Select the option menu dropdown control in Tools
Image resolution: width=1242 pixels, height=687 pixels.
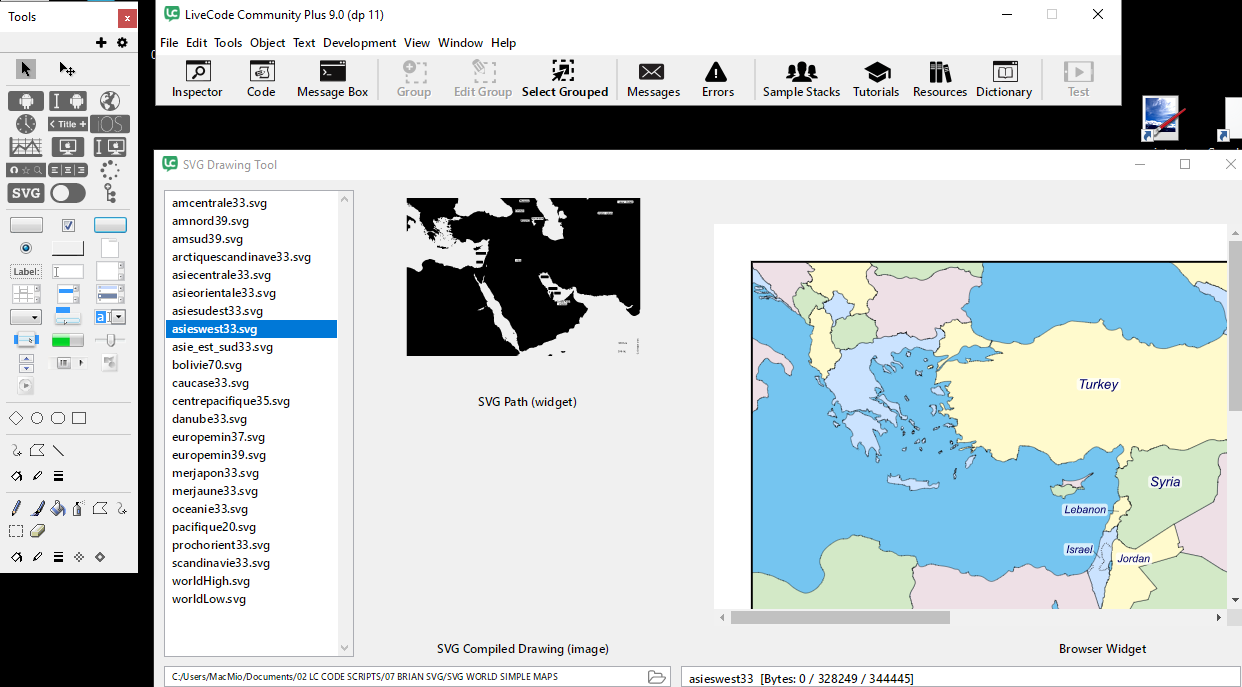26,317
